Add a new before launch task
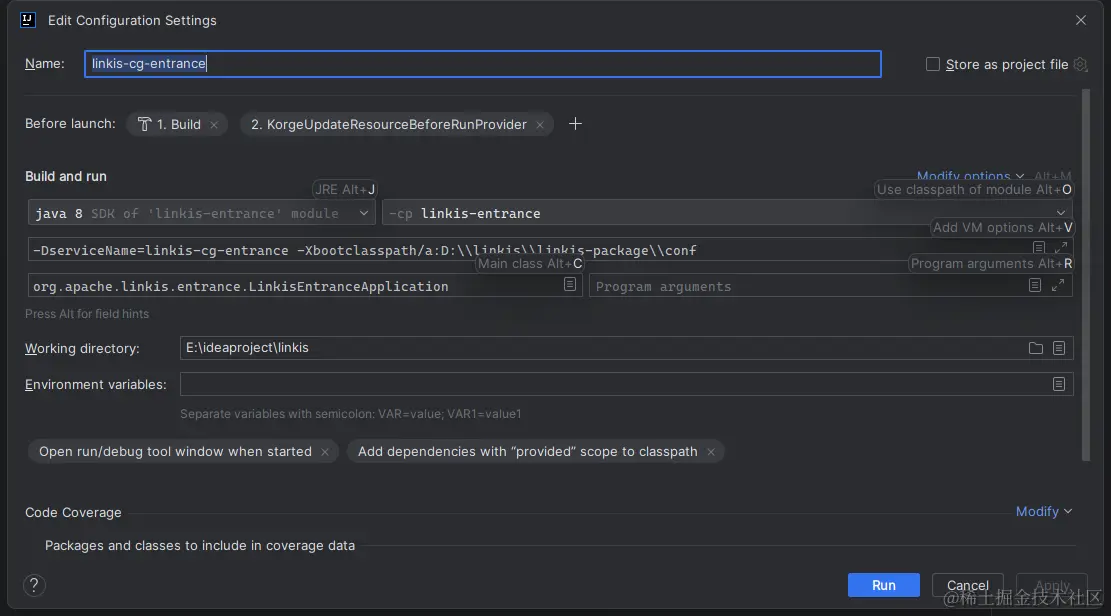 (x=575, y=124)
